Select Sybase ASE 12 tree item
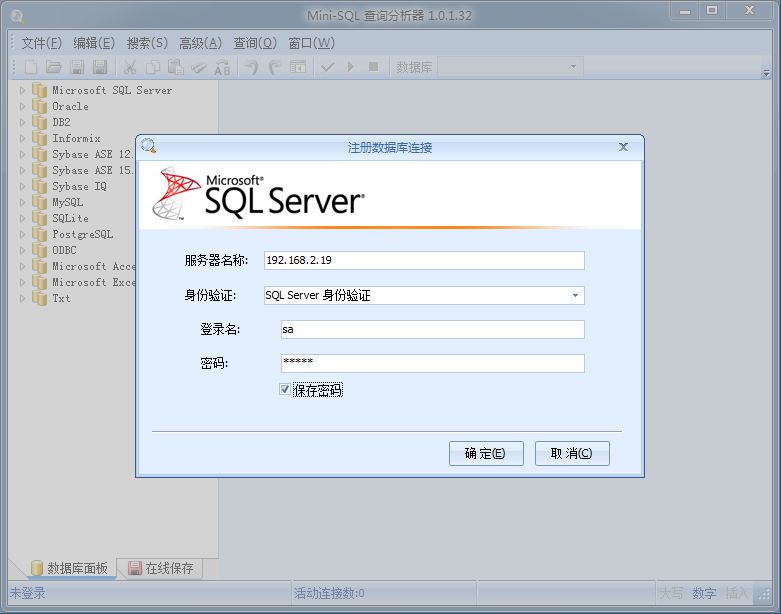Image resolution: width=781 pixels, height=614 pixels. pos(93,154)
